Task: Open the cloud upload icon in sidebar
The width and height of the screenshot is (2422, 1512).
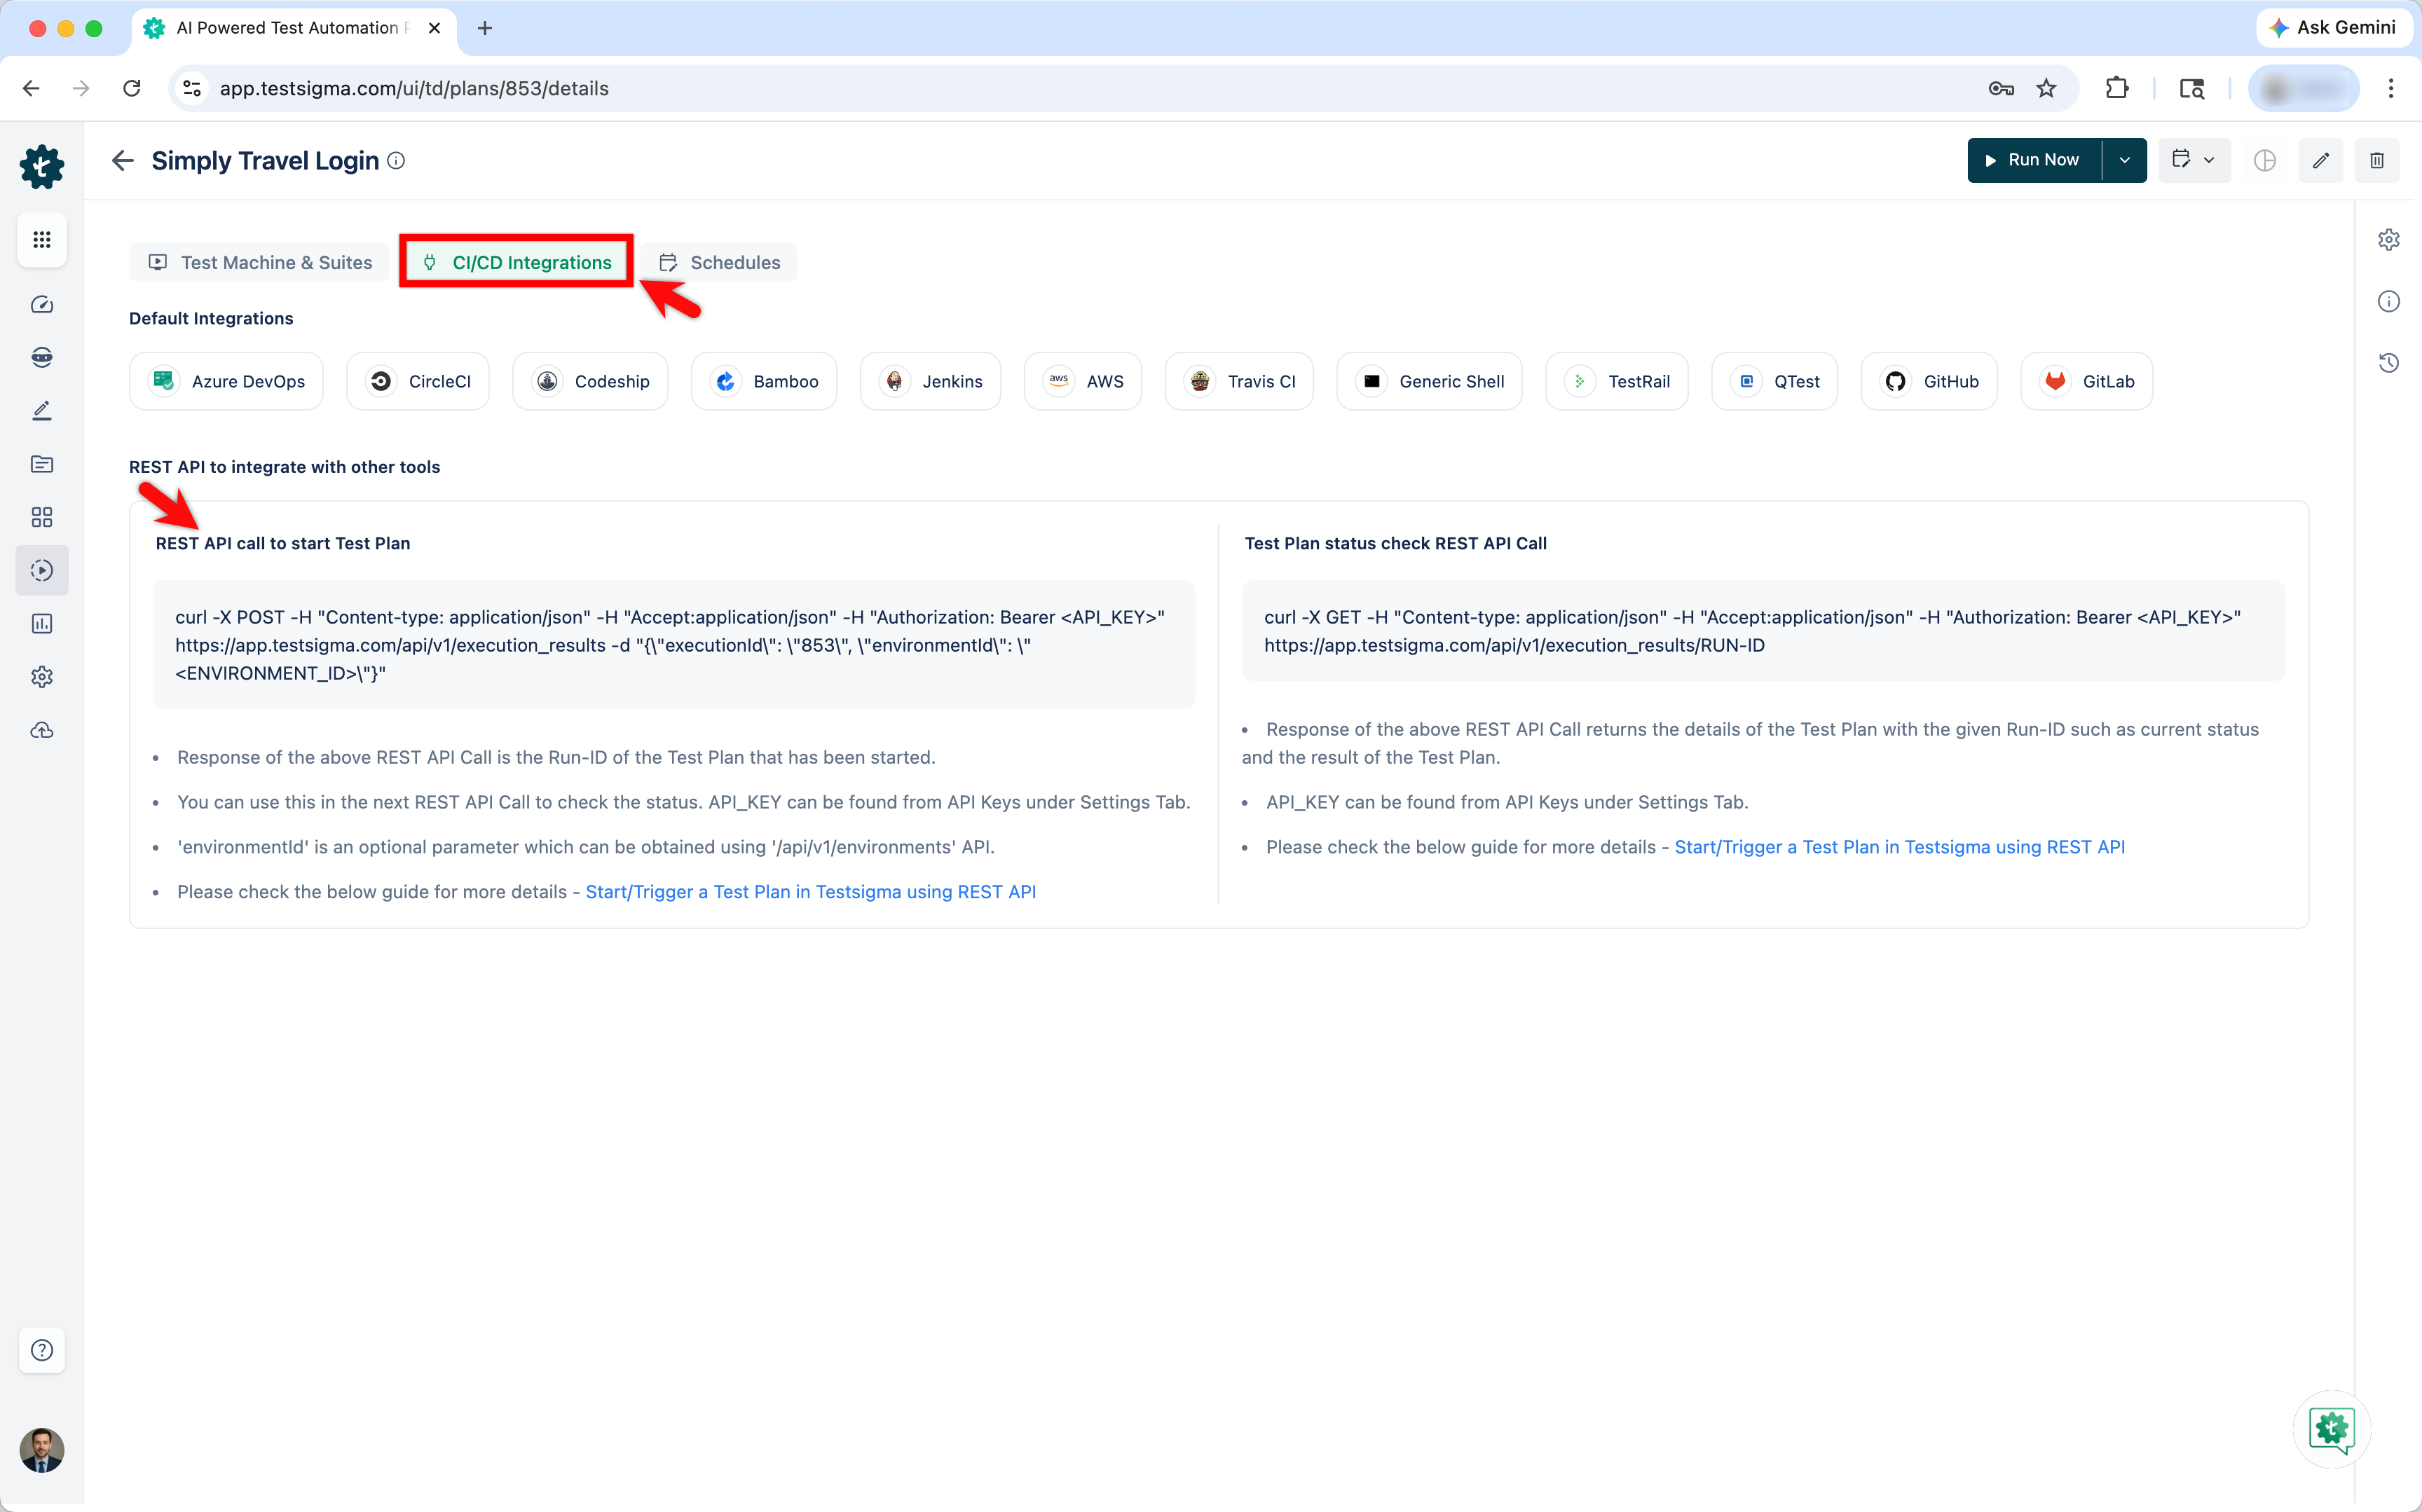Action: 42,730
